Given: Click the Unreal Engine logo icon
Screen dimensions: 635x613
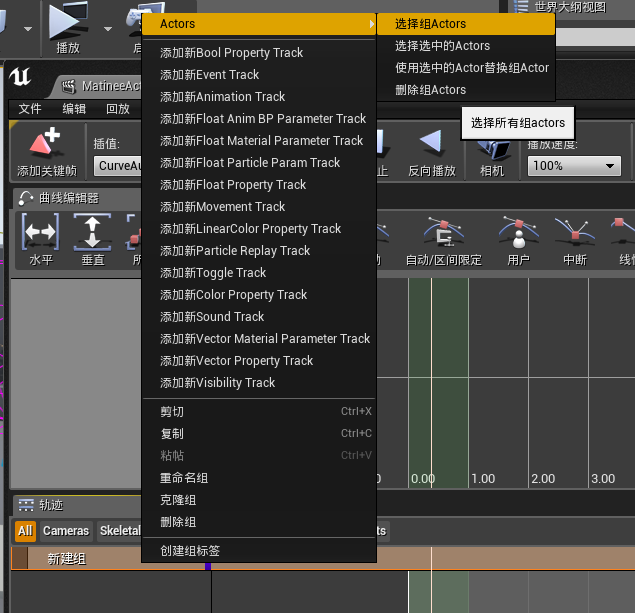Looking at the screenshot, I should (x=20, y=76).
